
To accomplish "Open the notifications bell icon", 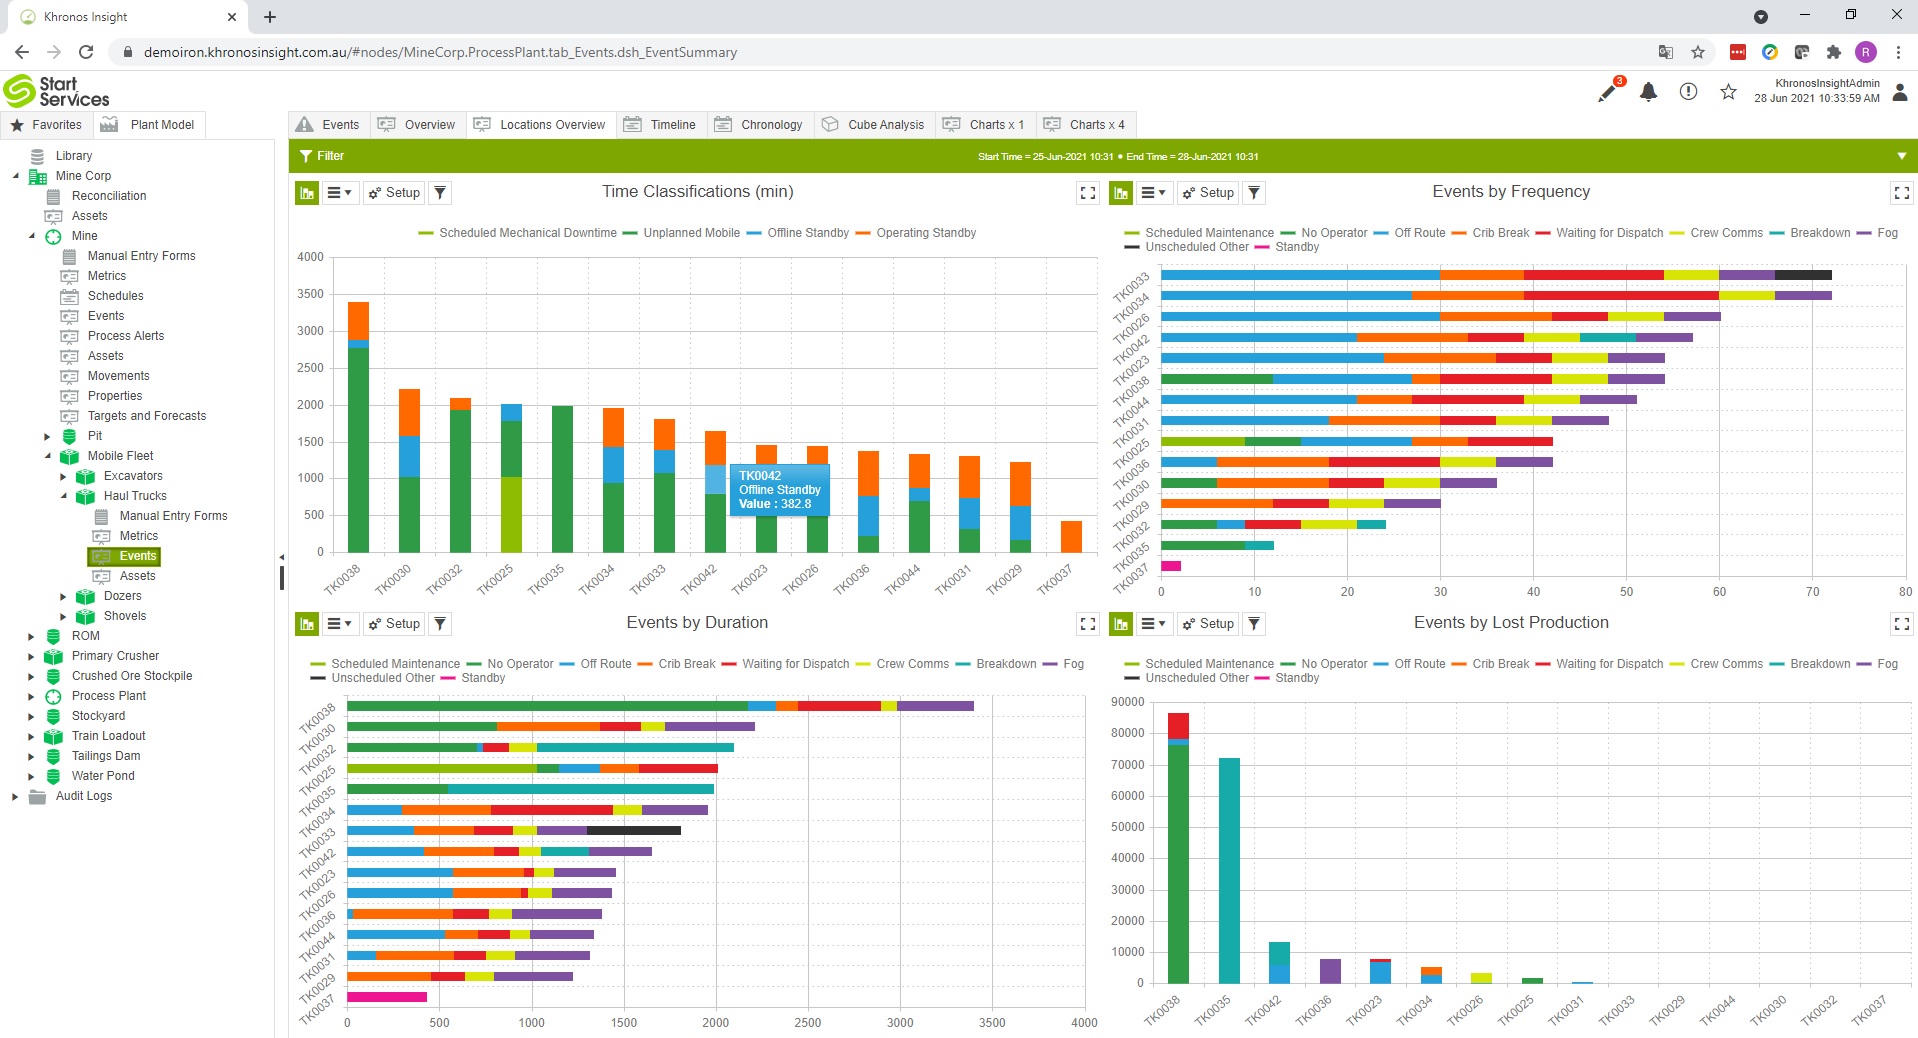I will [x=1648, y=92].
